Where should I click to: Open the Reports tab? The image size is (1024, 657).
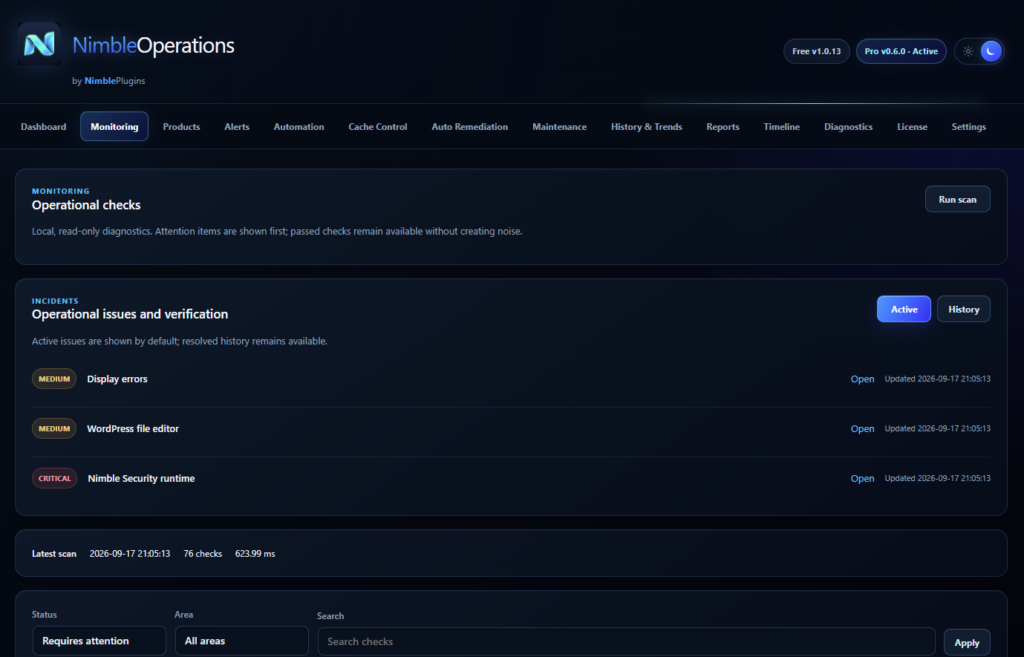coord(723,127)
